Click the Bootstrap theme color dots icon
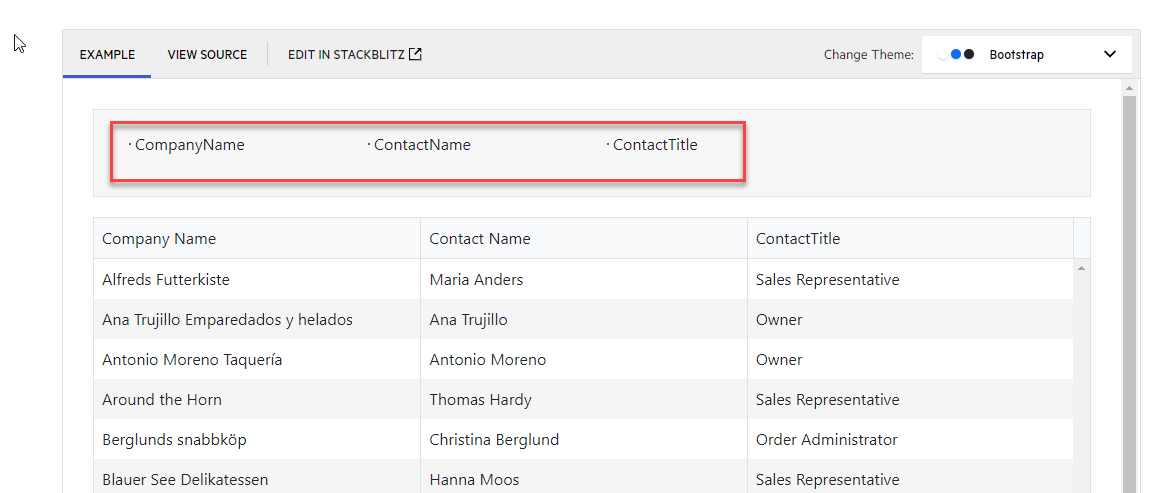This screenshot has height=493, width=1170. click(x=956, y=55)
